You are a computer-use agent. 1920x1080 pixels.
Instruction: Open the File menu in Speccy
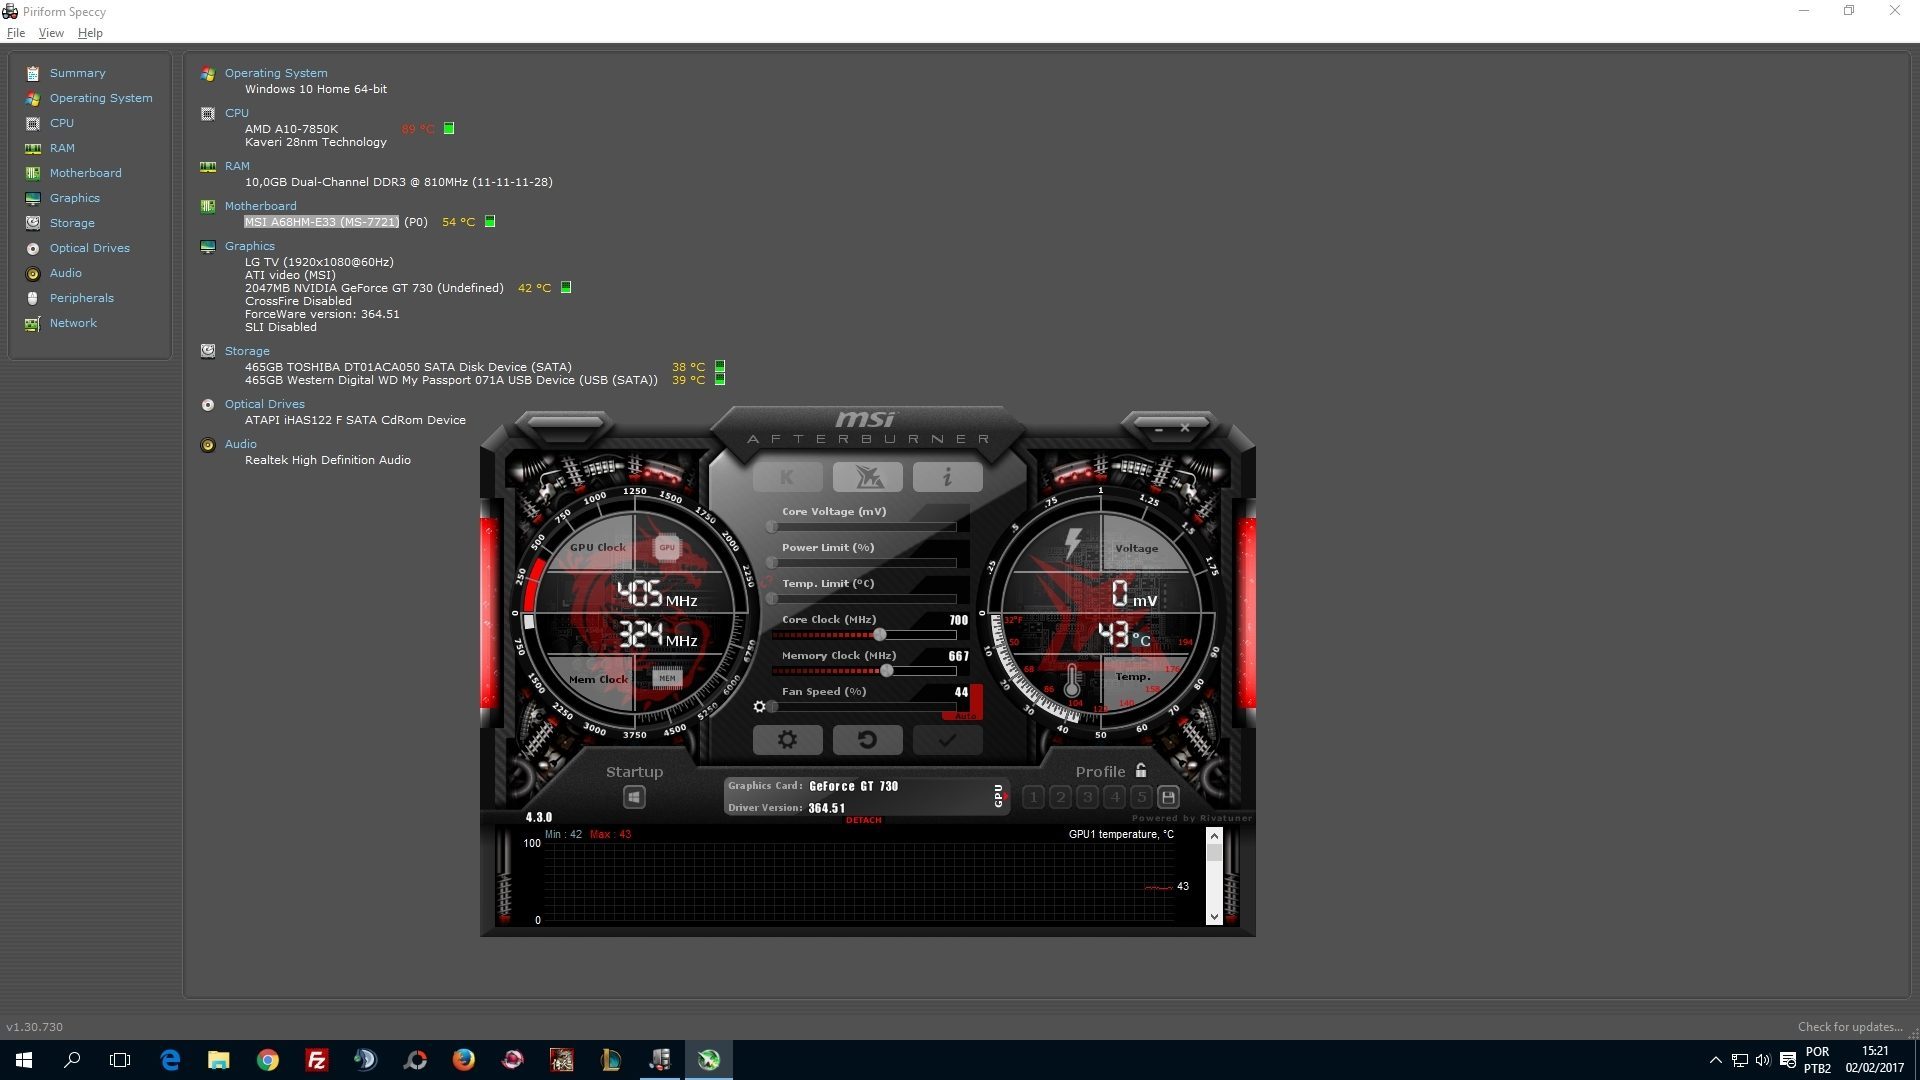point(16,33)
